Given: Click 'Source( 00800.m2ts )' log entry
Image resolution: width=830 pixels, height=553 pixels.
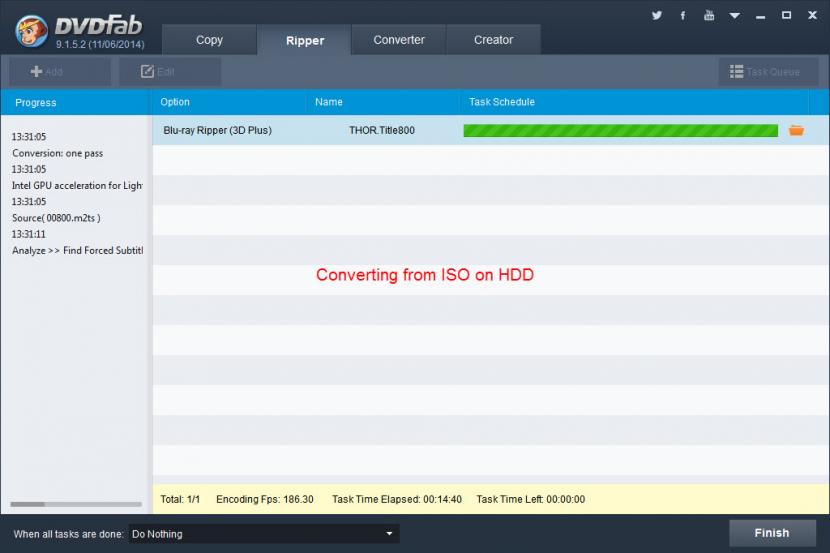Looking at the screenshot, I should (56, 218).
